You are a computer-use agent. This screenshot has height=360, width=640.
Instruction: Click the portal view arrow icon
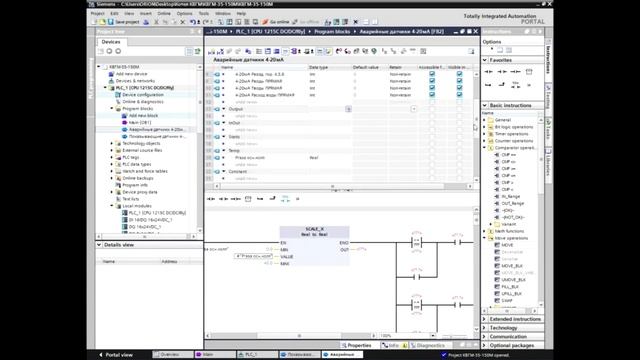pos(100,355)
